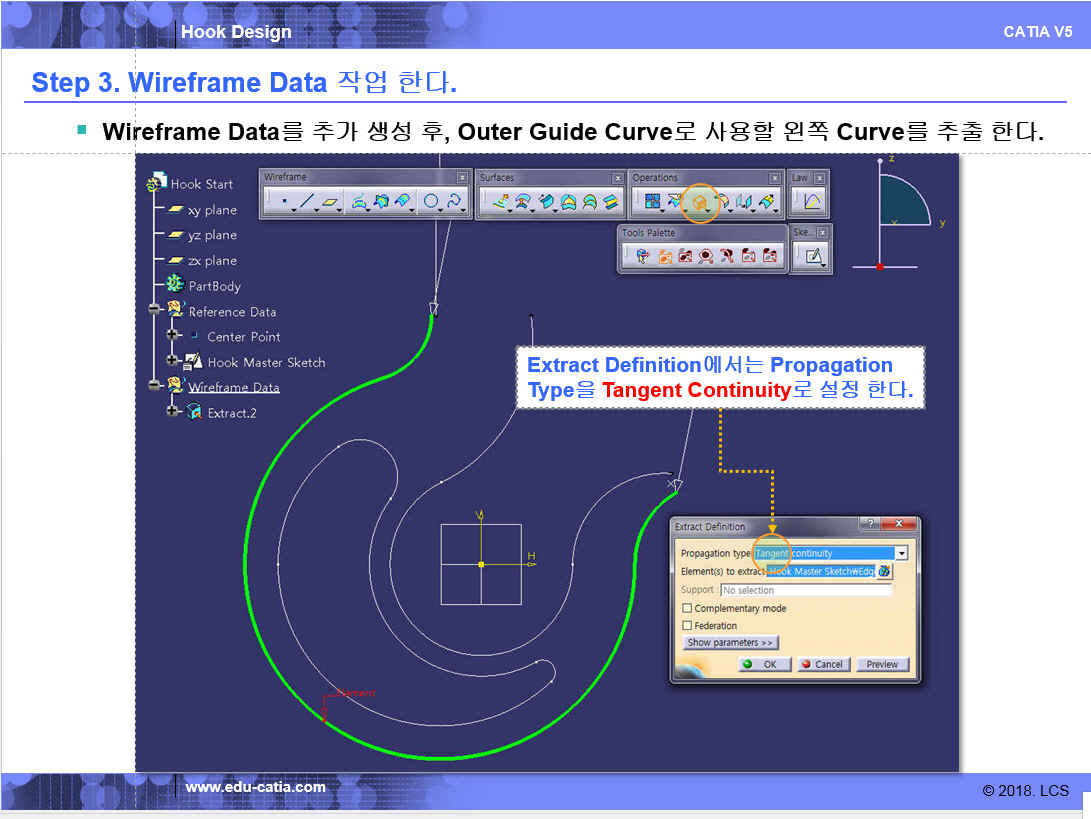Screen dimensions: 1091x819
Task: Enable the Complementary mode checkbox
Action: click(687, 608)
